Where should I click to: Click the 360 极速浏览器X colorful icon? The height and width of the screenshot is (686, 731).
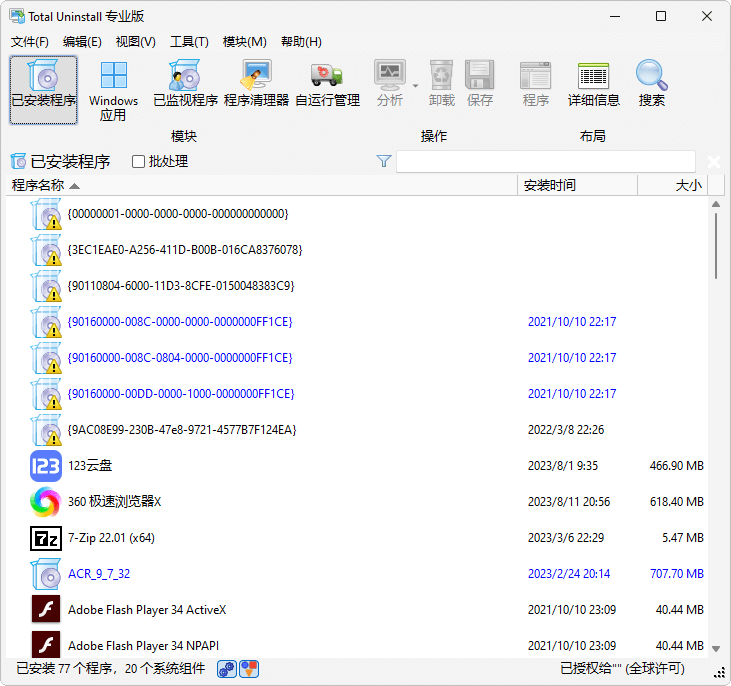click(46, 502)
